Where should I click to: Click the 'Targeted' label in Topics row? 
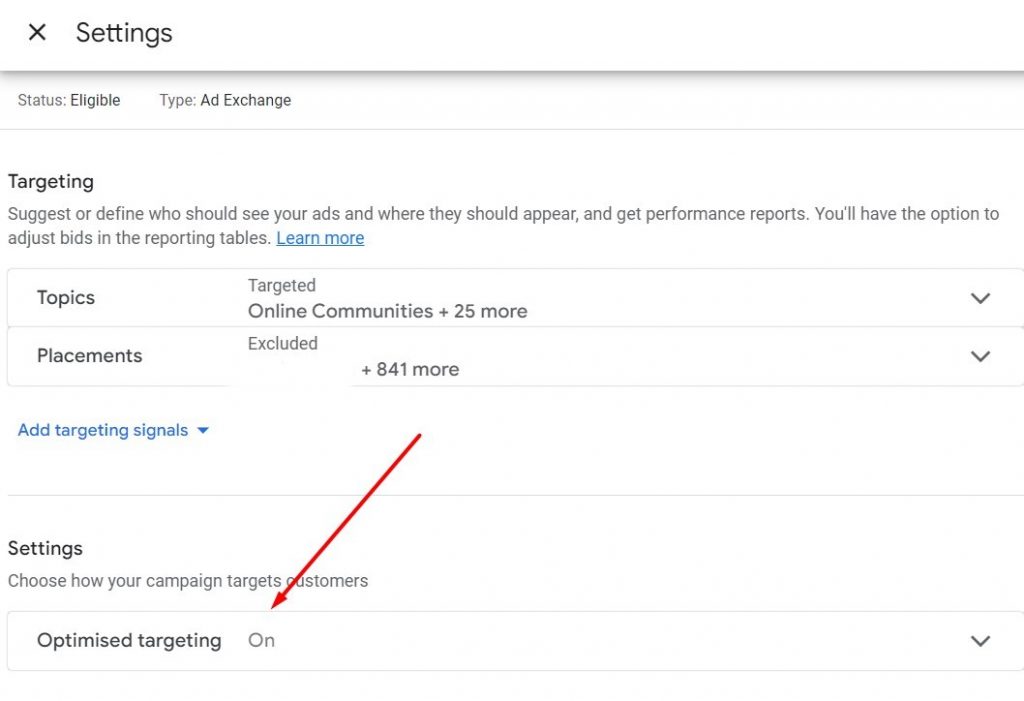[282, 285]
